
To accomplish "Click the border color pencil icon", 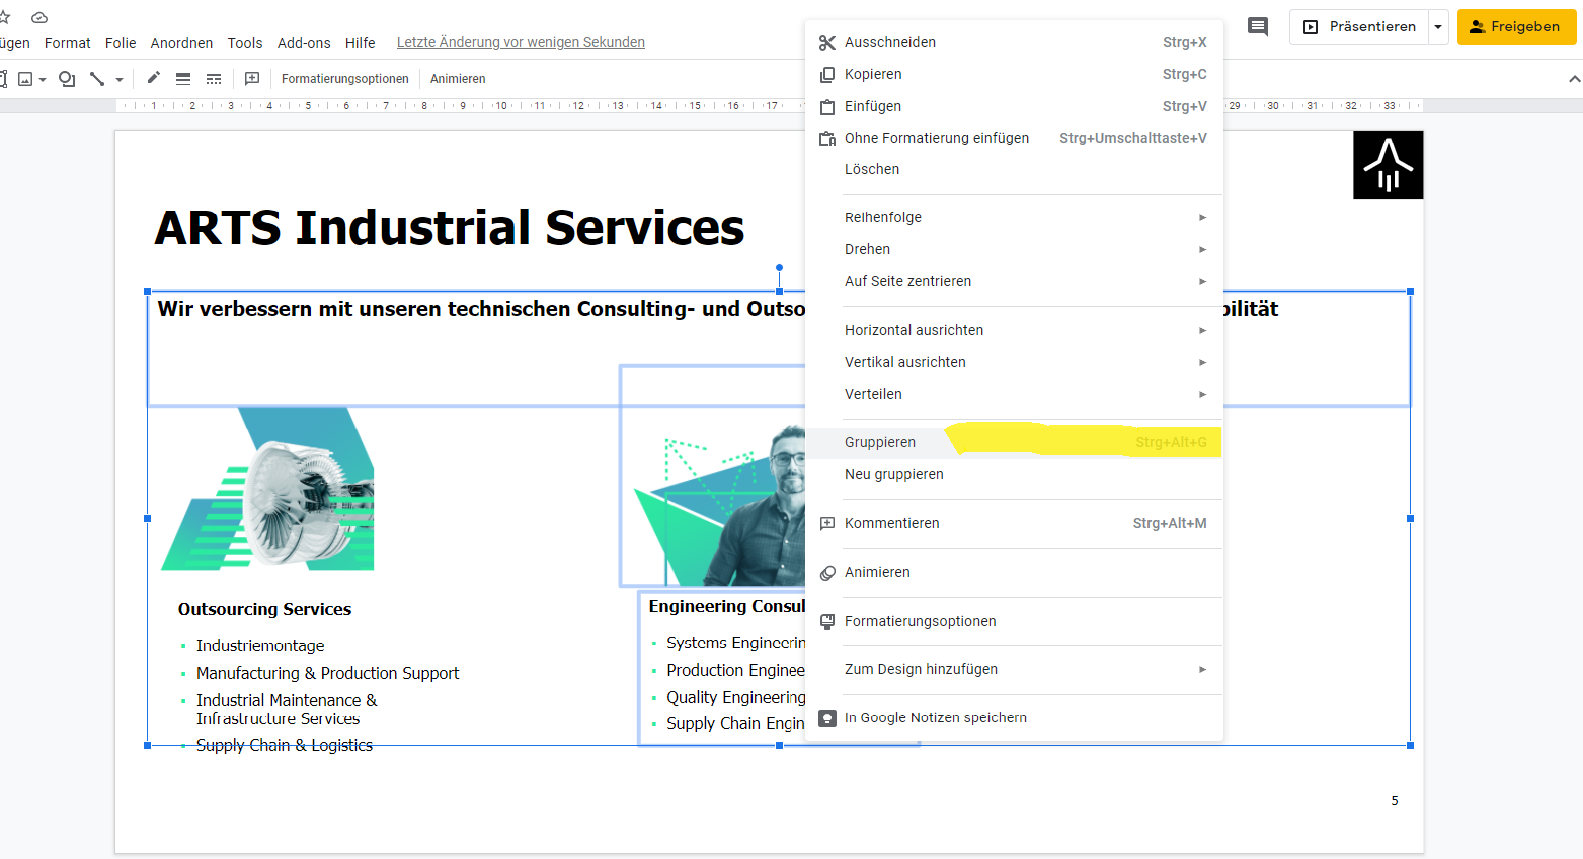I will [153, 78].
